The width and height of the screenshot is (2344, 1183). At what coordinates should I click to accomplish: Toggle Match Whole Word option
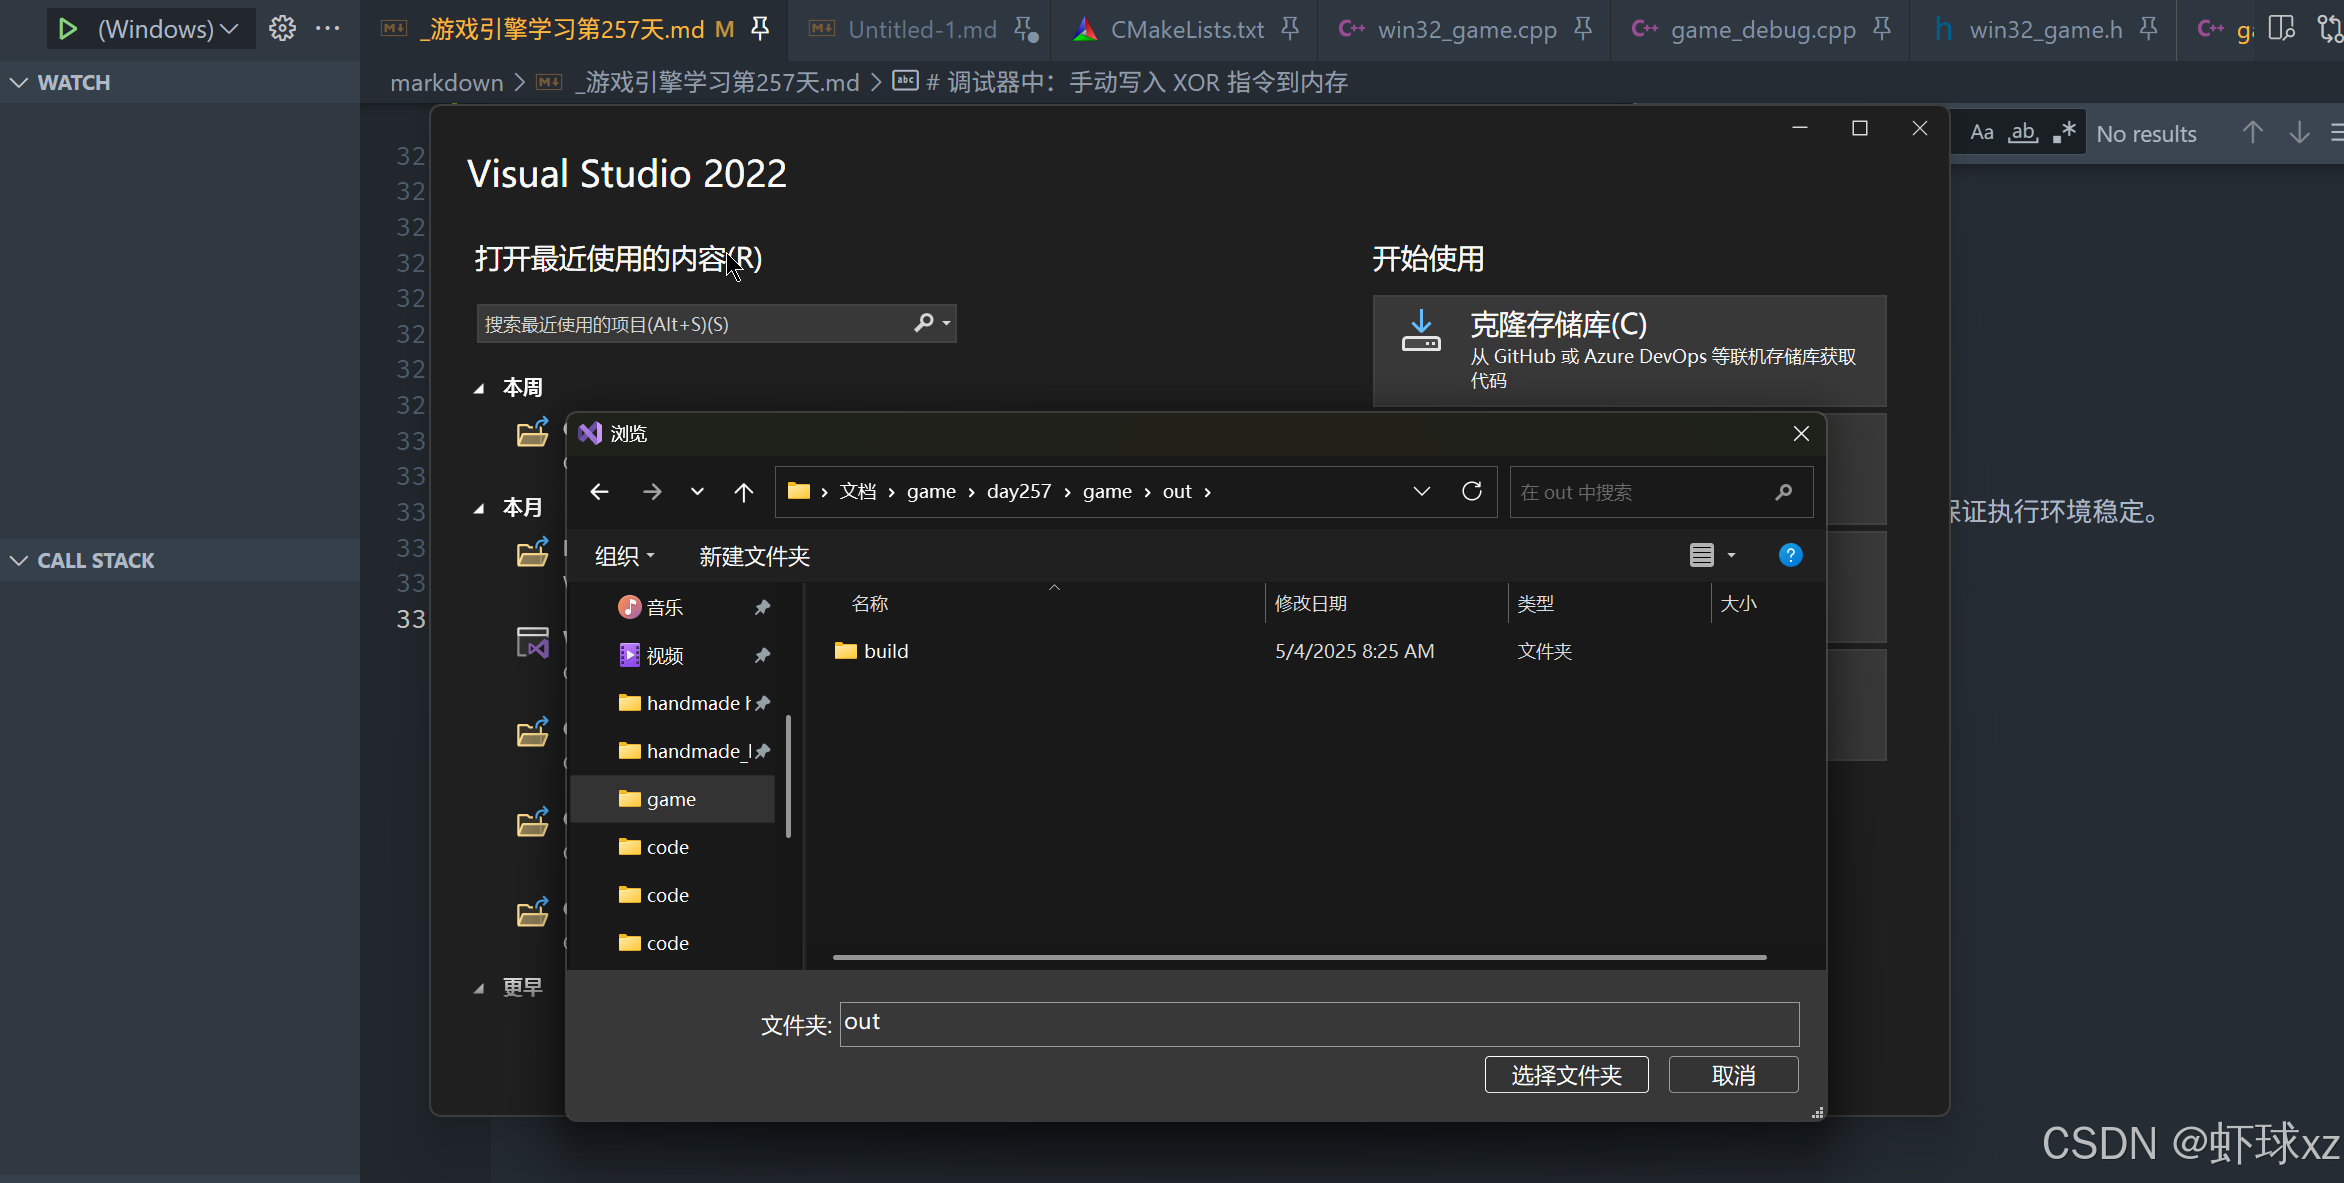pyautogui.click(x=2023, y=133)
